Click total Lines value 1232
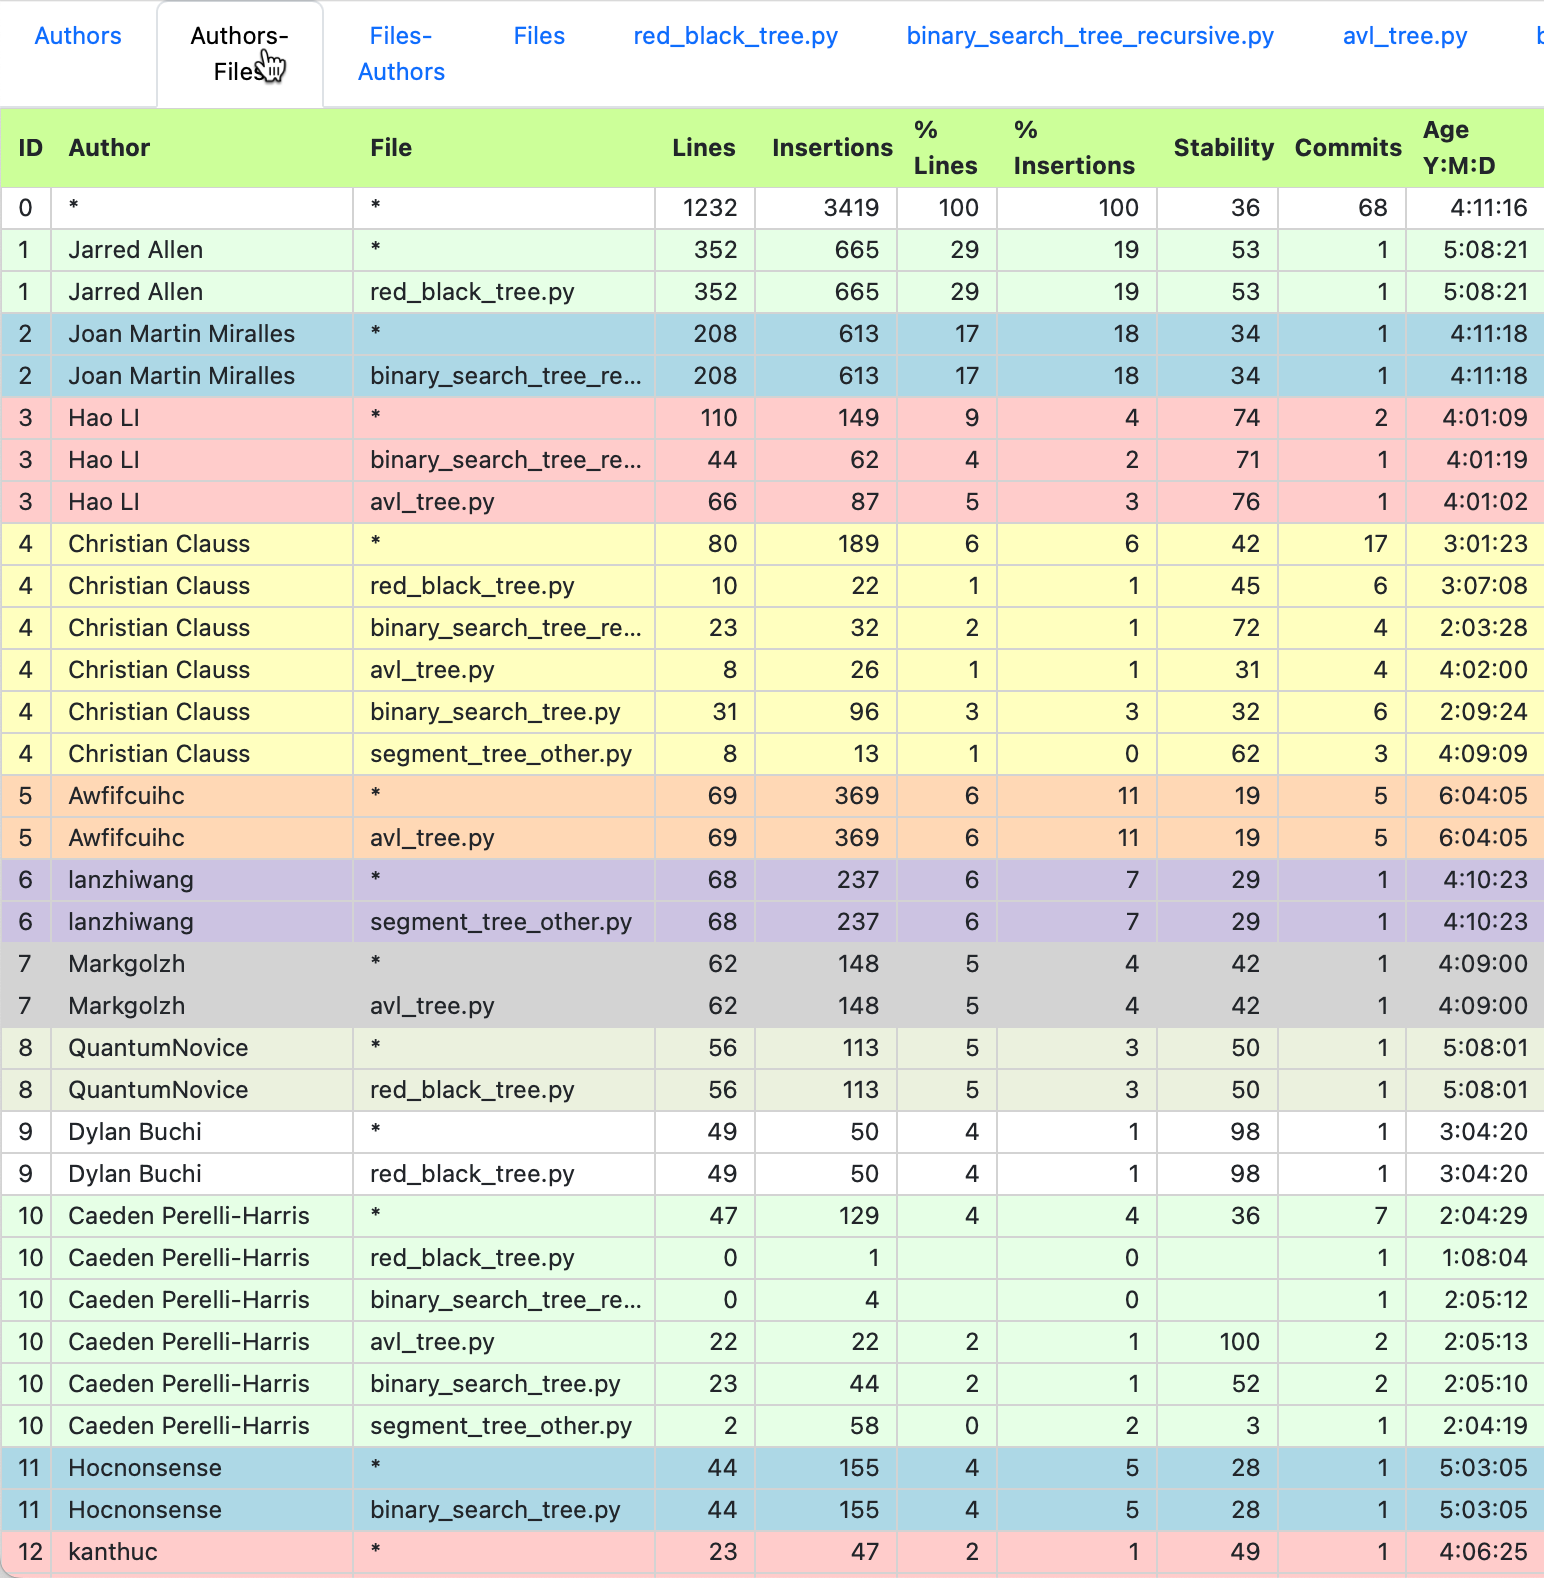1544x1578 pixels. pyautogui.click(x=710, y=208)
